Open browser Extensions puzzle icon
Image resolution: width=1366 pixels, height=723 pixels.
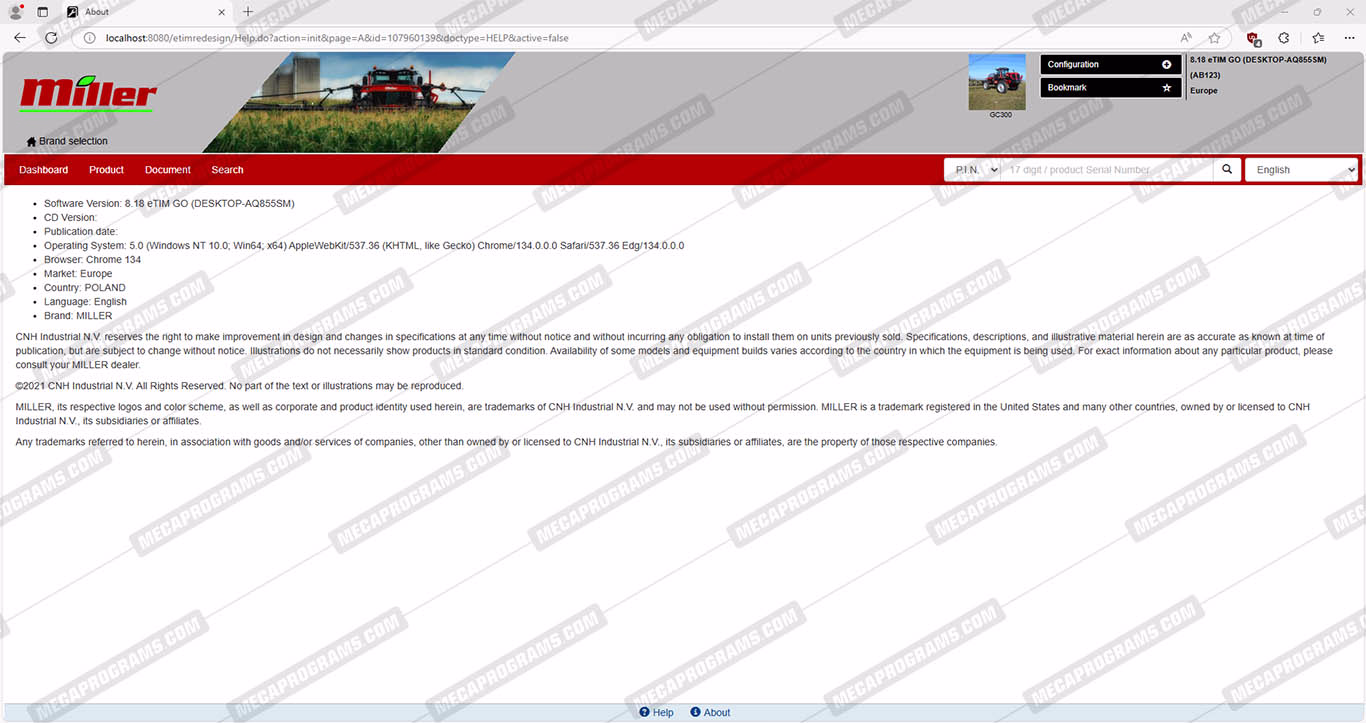click(1284, 38)
